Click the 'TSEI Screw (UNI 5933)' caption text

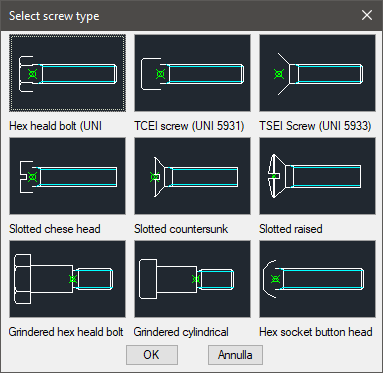315,126
